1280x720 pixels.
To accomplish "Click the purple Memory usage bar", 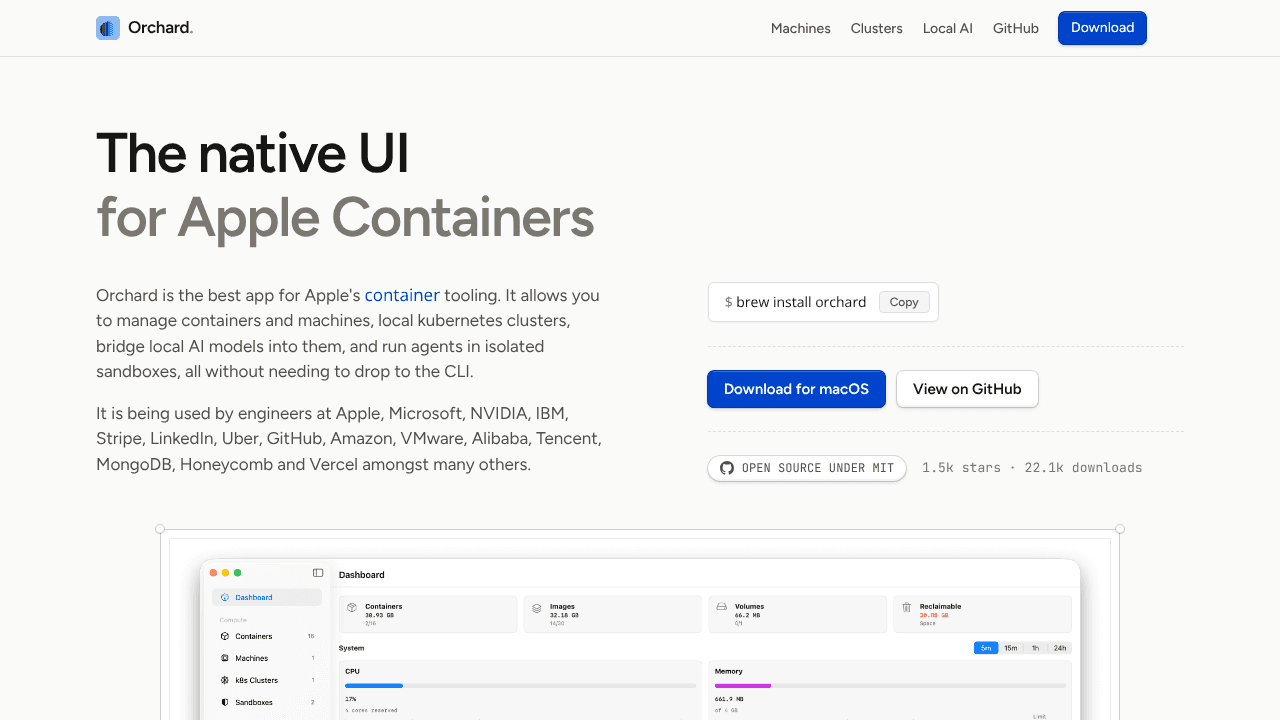I will pyautogui.click(x=743, y=686).
